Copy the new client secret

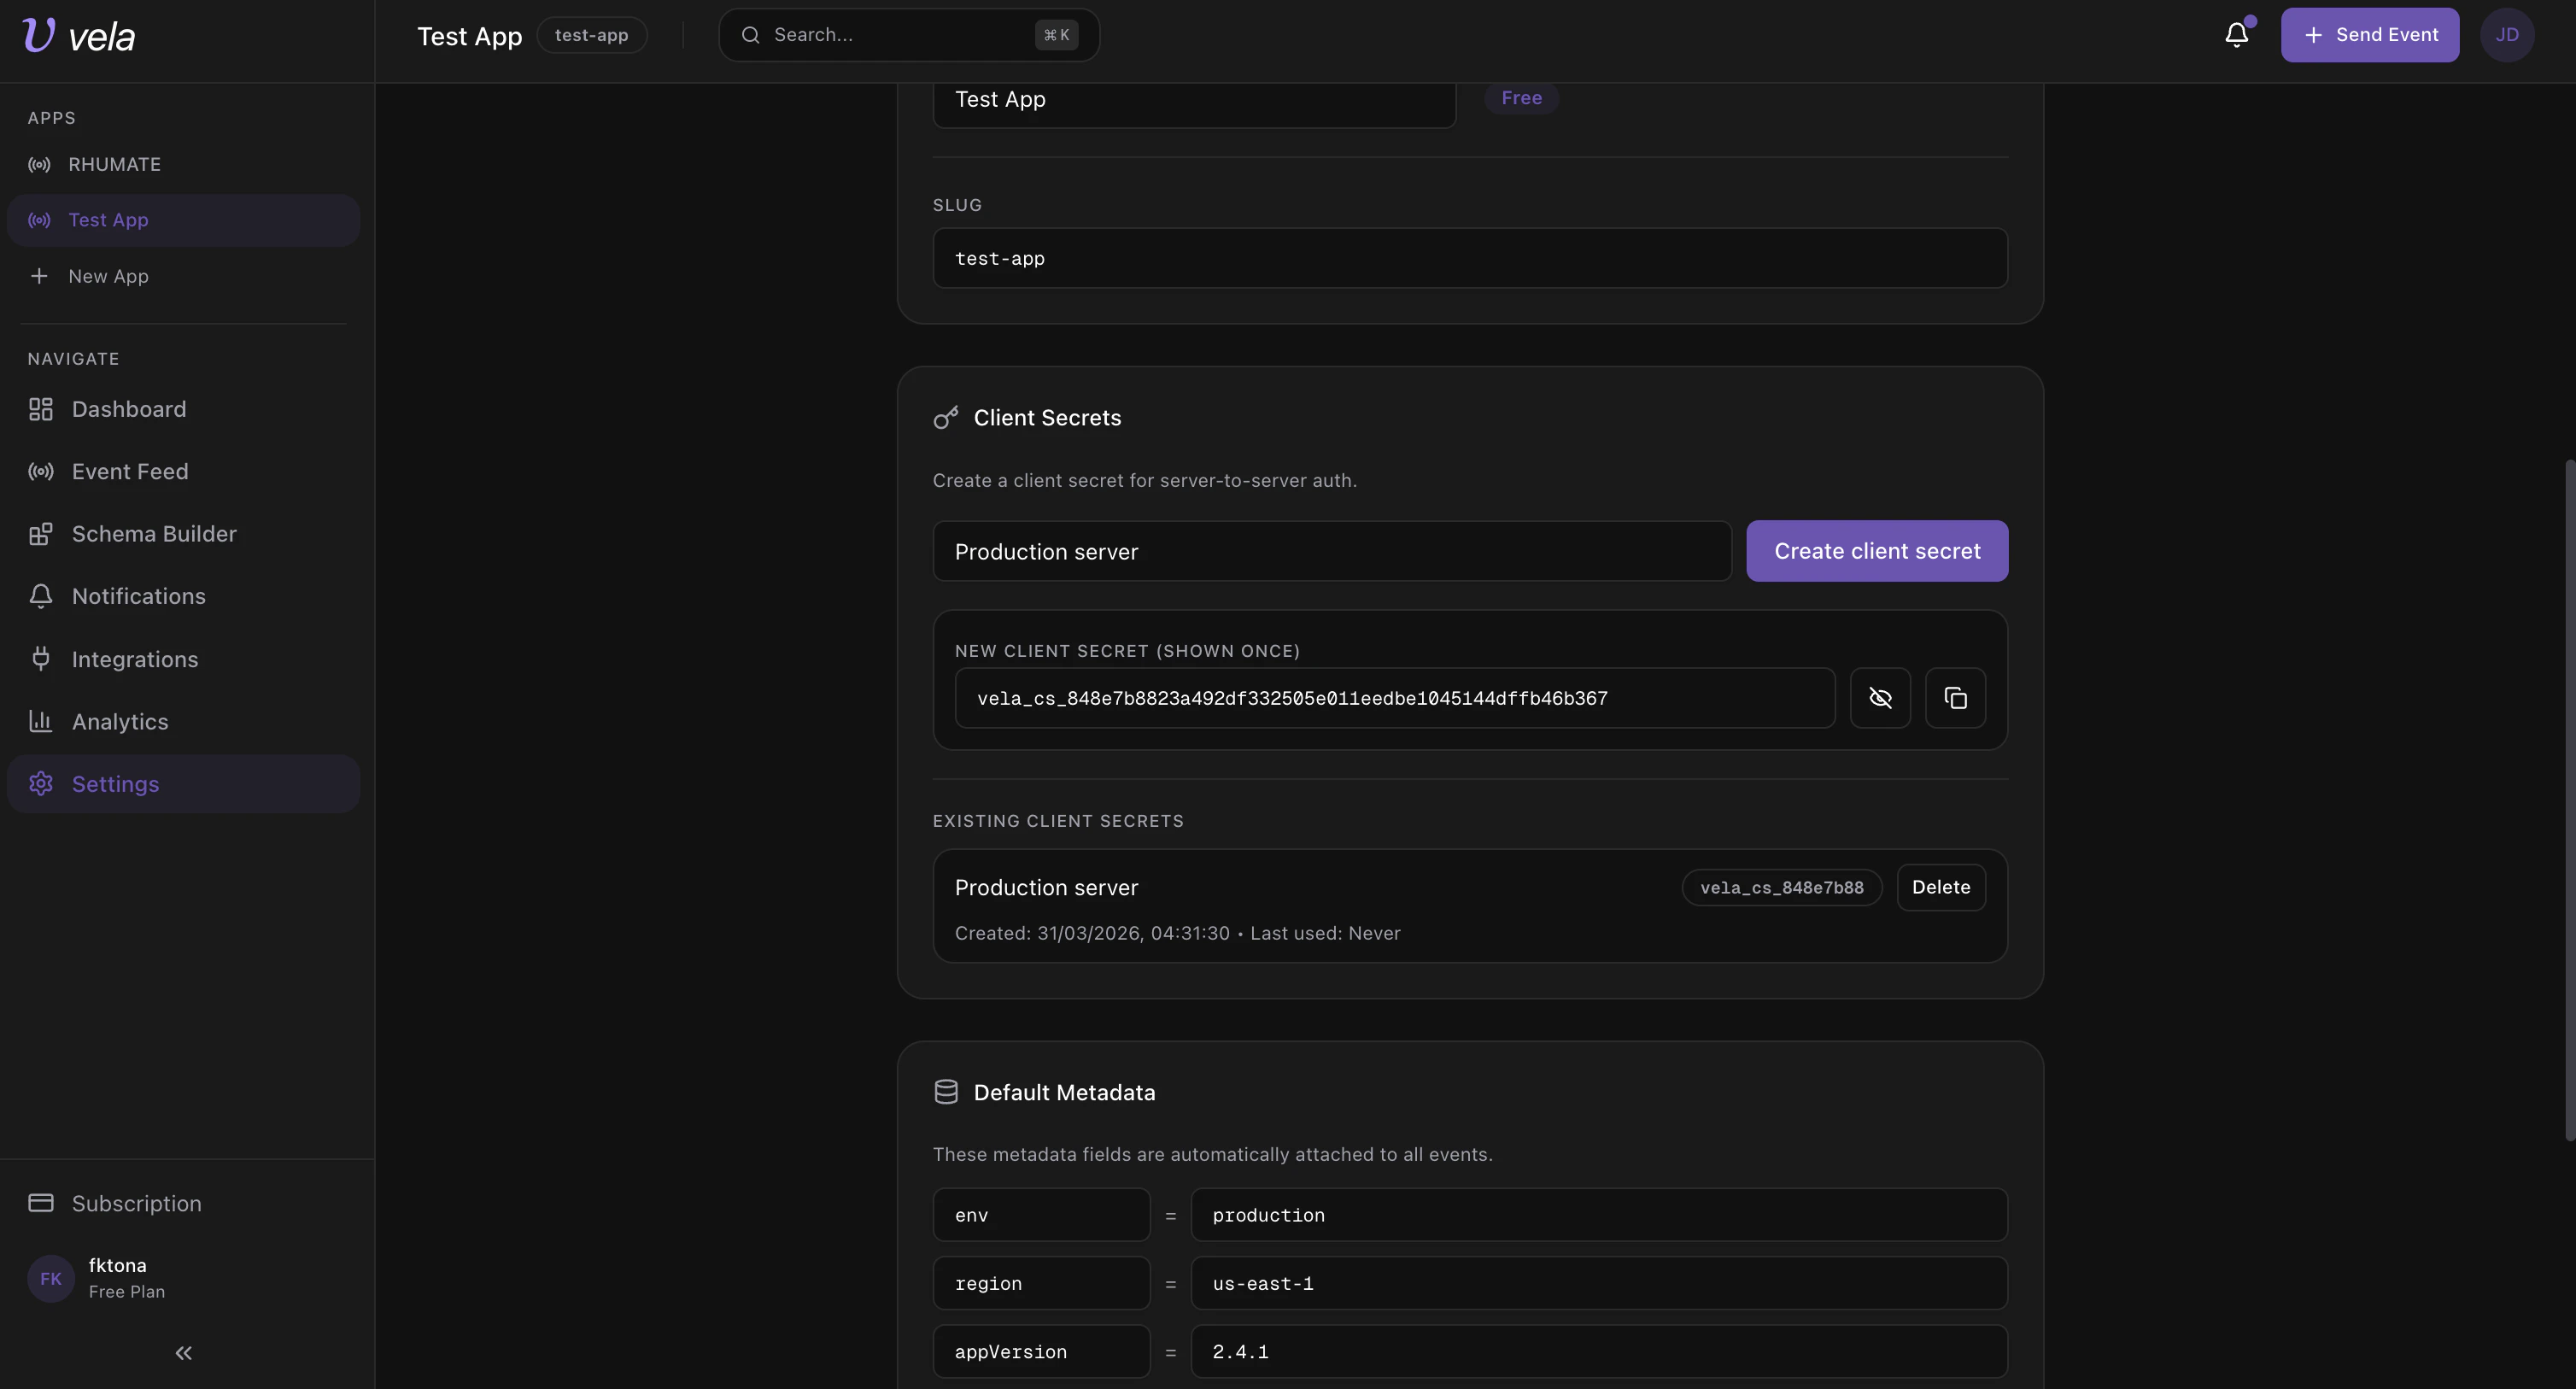[1955, 697]
